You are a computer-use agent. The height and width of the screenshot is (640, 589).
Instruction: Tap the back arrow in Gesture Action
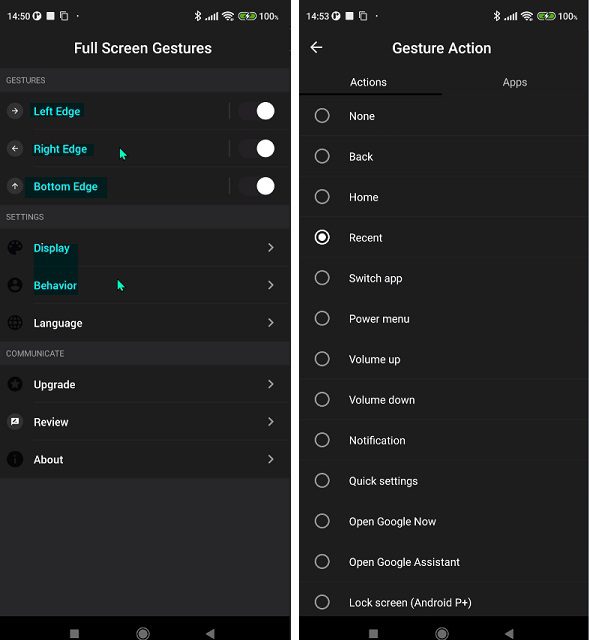316,47
